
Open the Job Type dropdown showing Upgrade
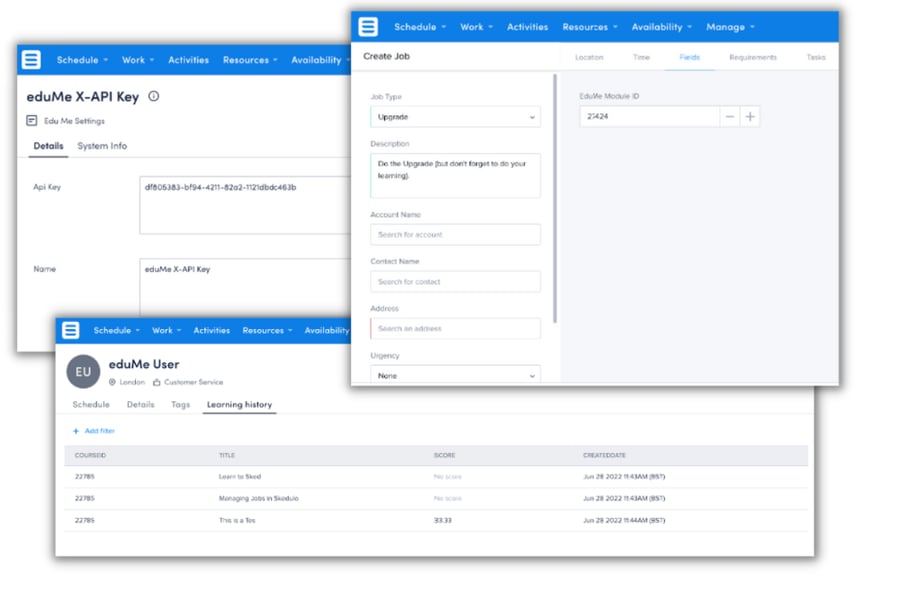point(455,117)
